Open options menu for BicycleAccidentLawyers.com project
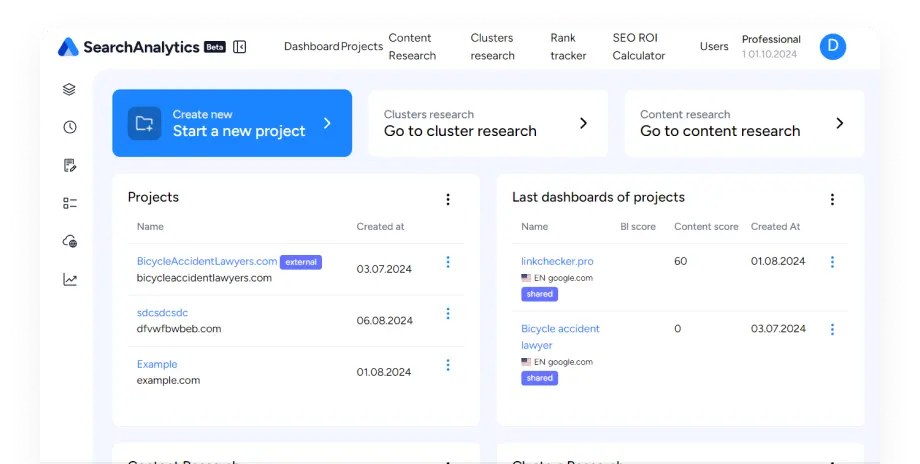The image size is (920, 464). (448, 262)
